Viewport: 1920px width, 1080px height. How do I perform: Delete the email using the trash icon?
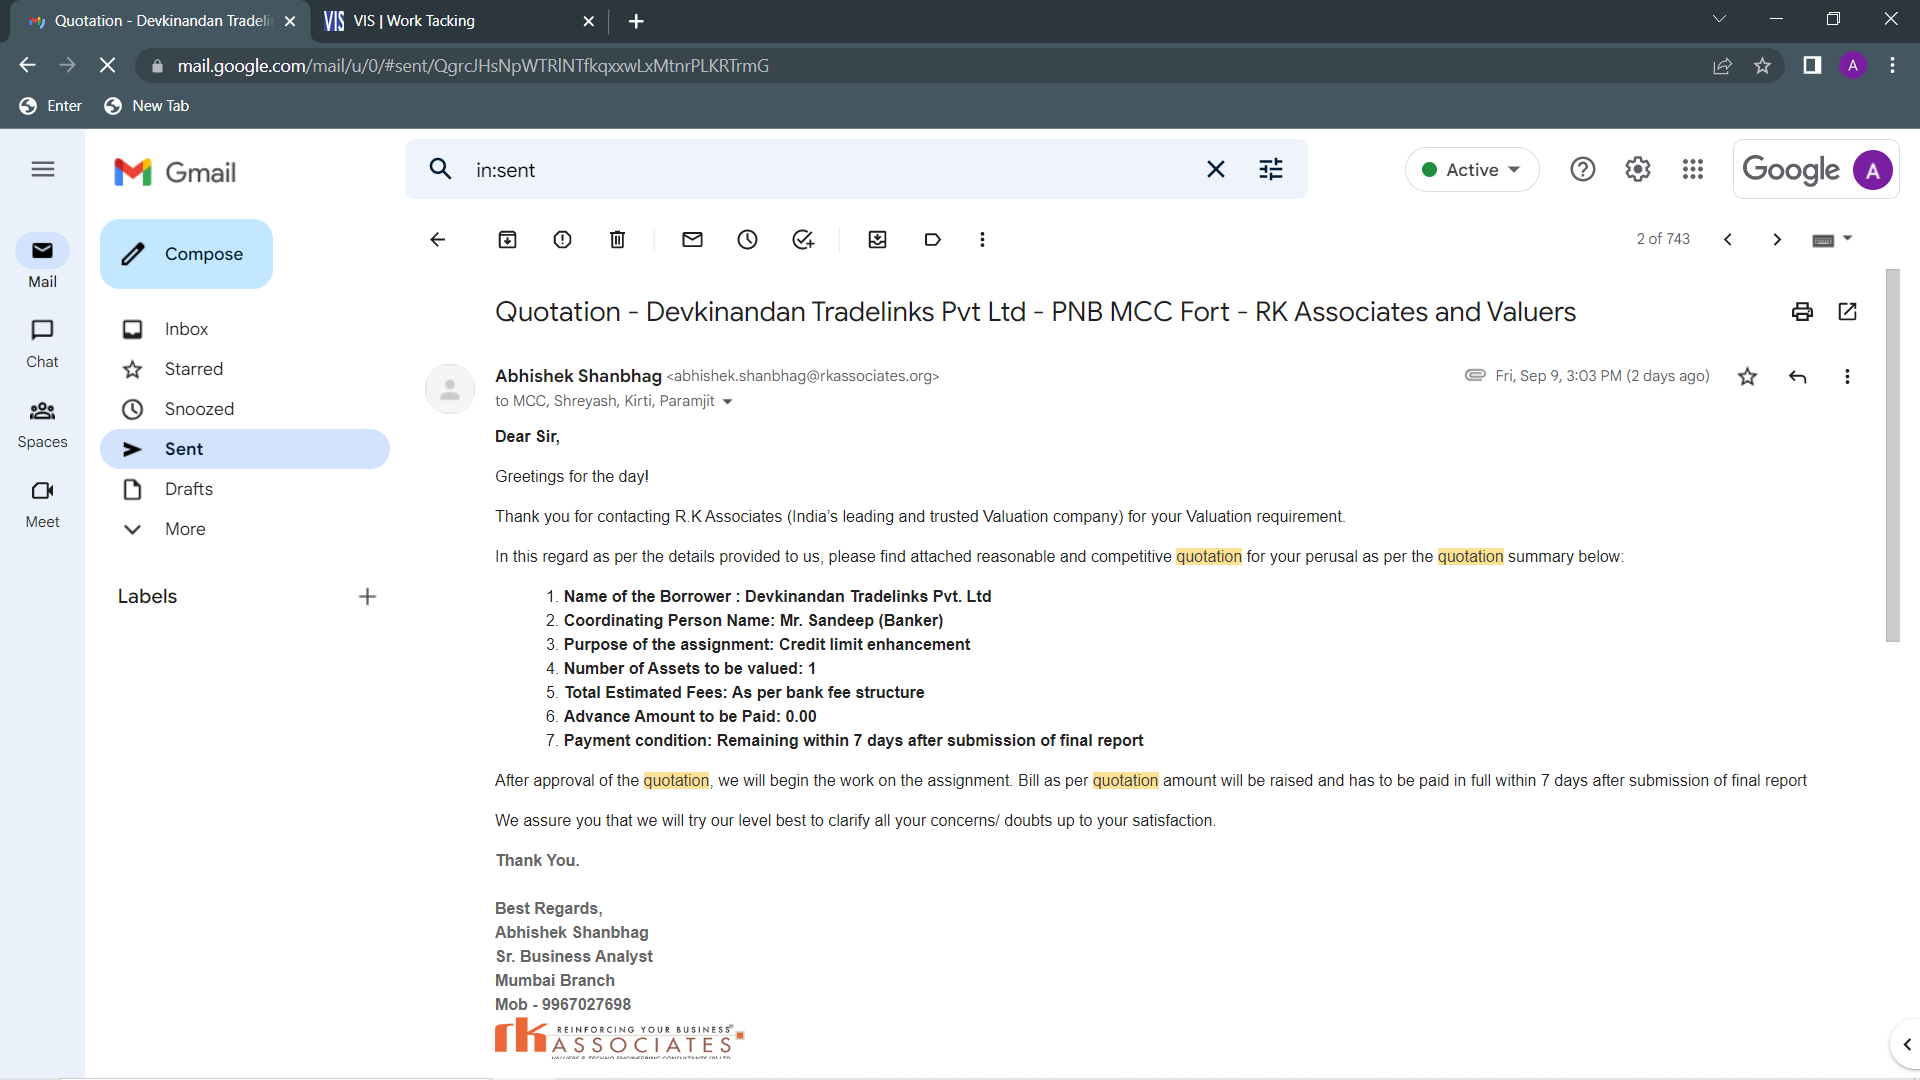click(618, 240)
